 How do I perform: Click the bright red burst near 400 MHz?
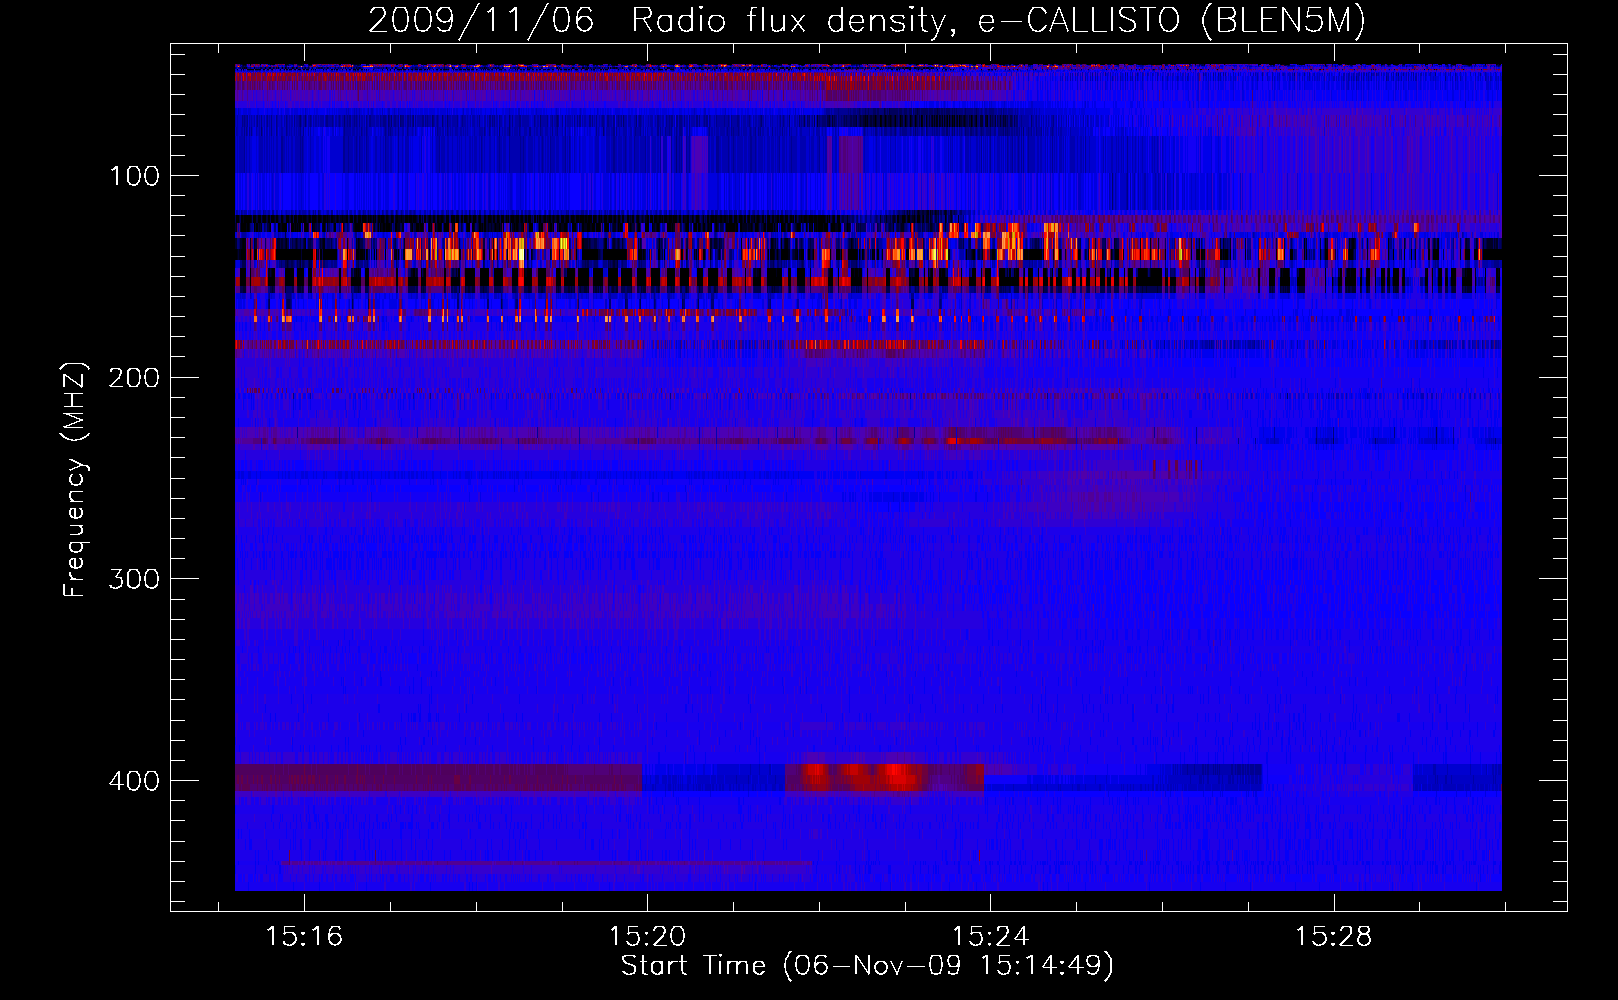click(884, 777)
